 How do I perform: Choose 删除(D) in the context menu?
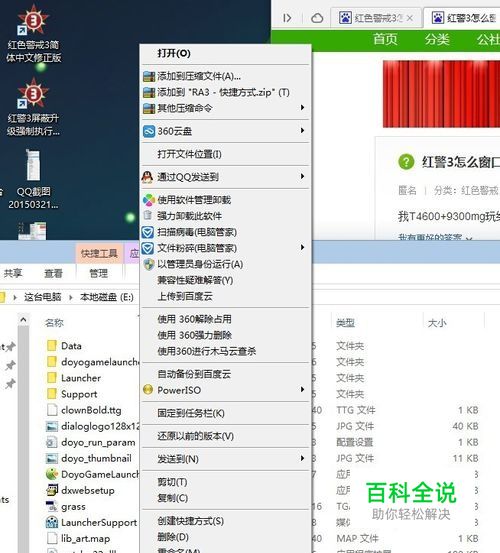tap(225, 537)
